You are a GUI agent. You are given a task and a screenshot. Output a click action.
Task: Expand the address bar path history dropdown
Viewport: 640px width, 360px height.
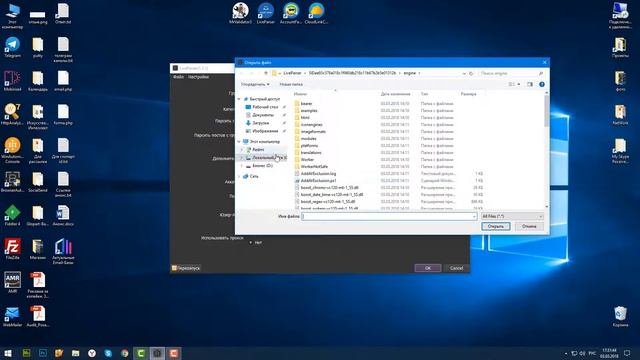pyautogui.click(x=464, y=73)
